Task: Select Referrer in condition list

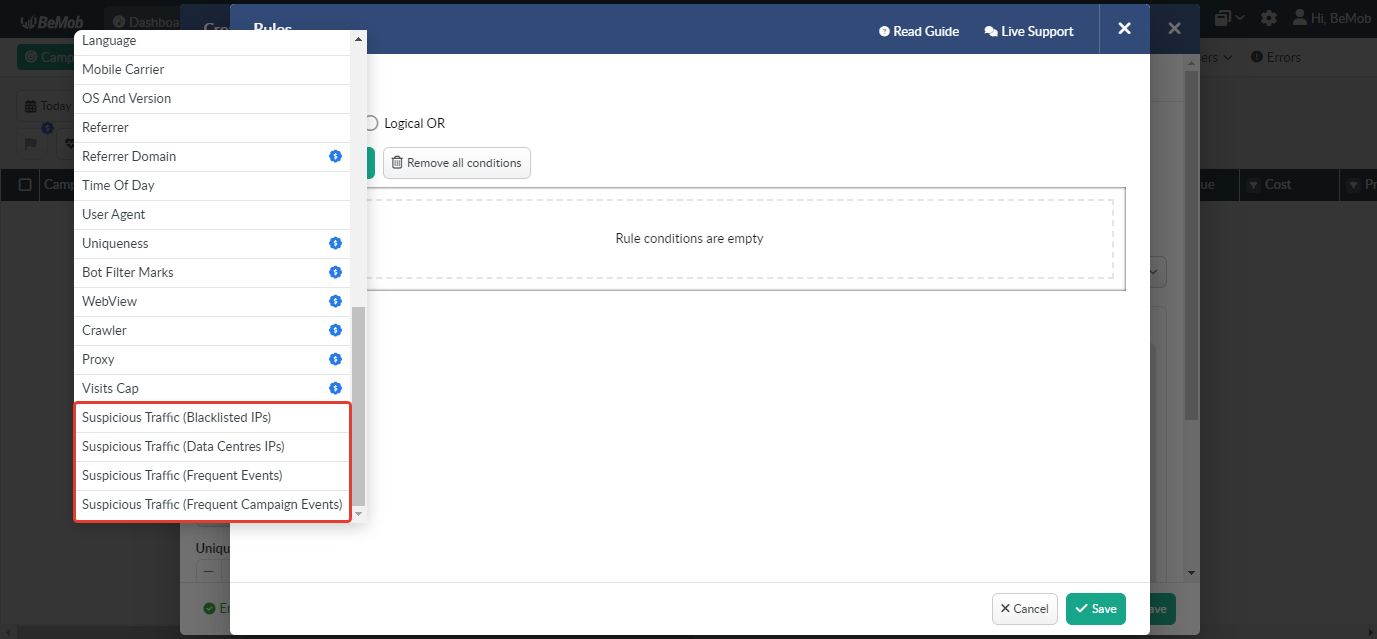Action: (x=212, y=128)
